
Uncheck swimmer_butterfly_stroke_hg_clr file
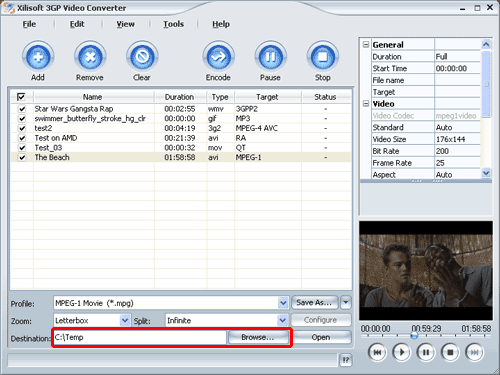(22, 118)
